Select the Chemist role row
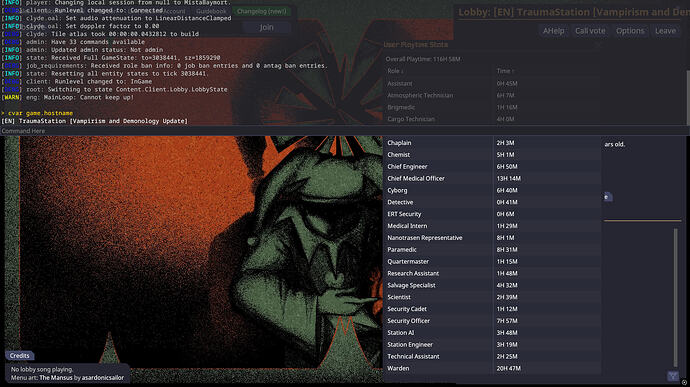Viewport: 690px width, 387px height. pos(492,155)
